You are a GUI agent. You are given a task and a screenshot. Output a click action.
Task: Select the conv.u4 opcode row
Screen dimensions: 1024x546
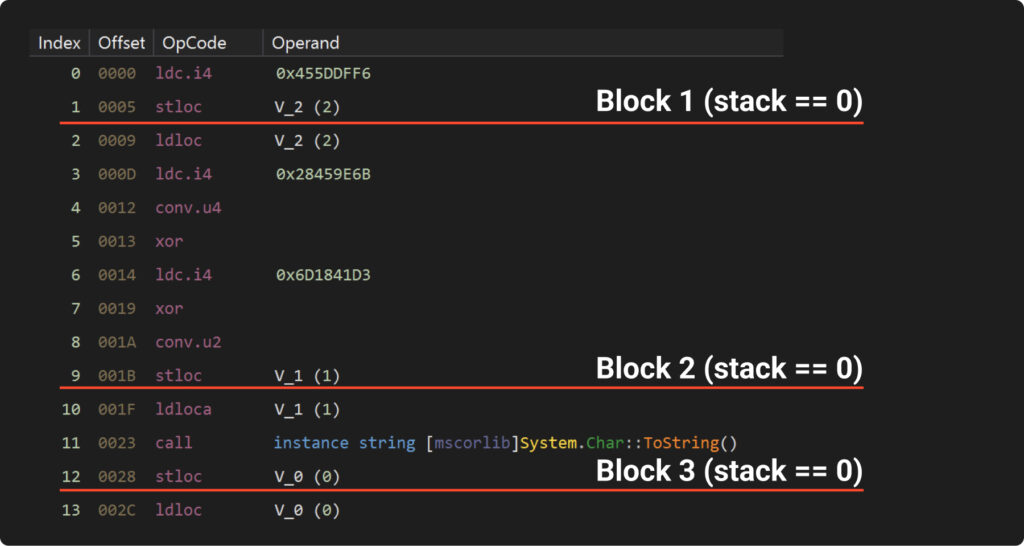point(188,207)
